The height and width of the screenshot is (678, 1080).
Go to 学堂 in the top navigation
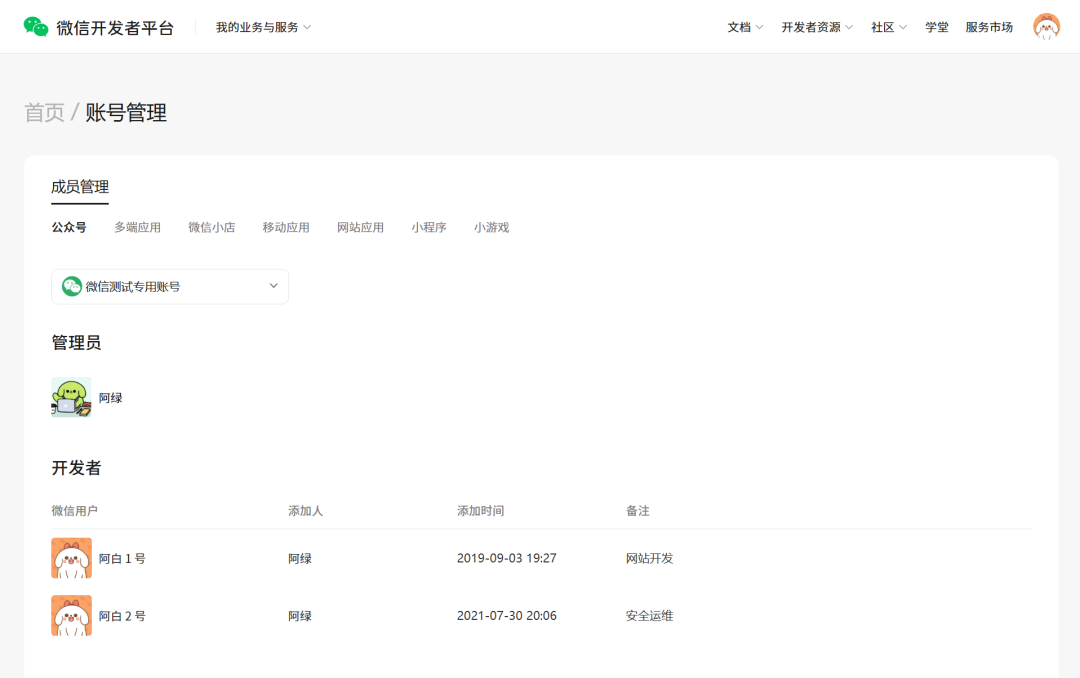[x=937, y=28]
